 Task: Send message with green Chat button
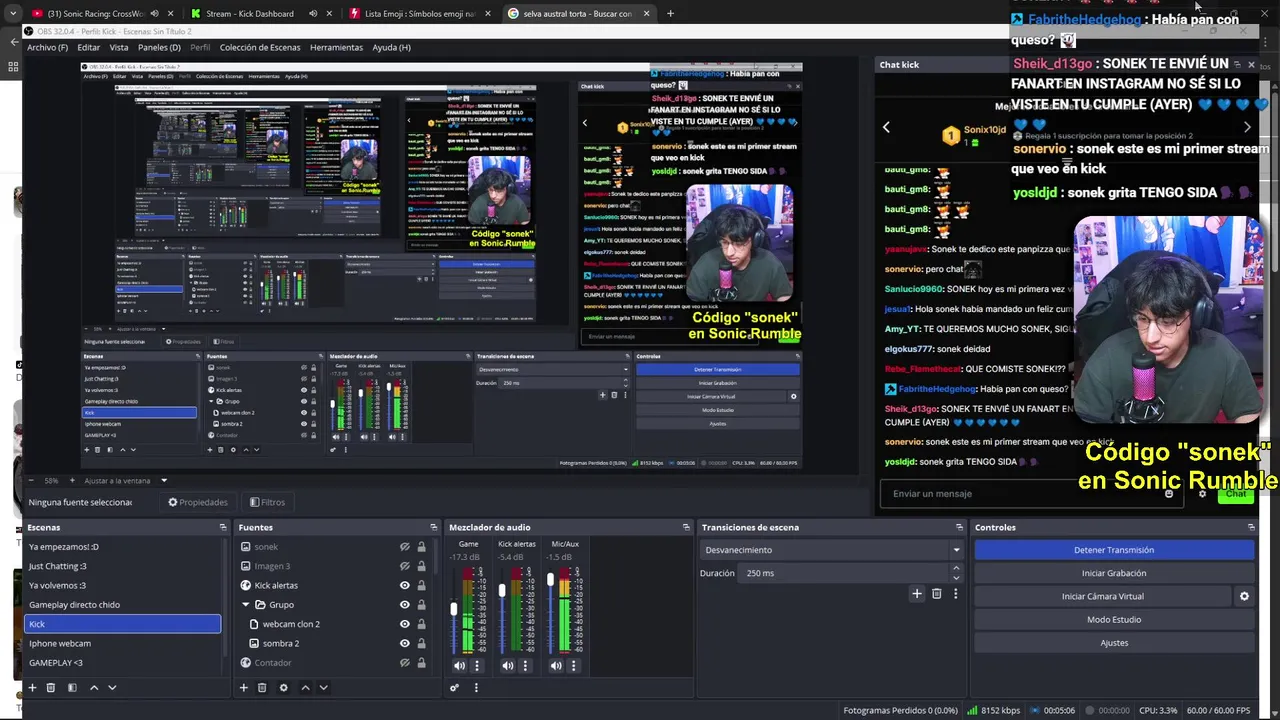pos(1236,493)
